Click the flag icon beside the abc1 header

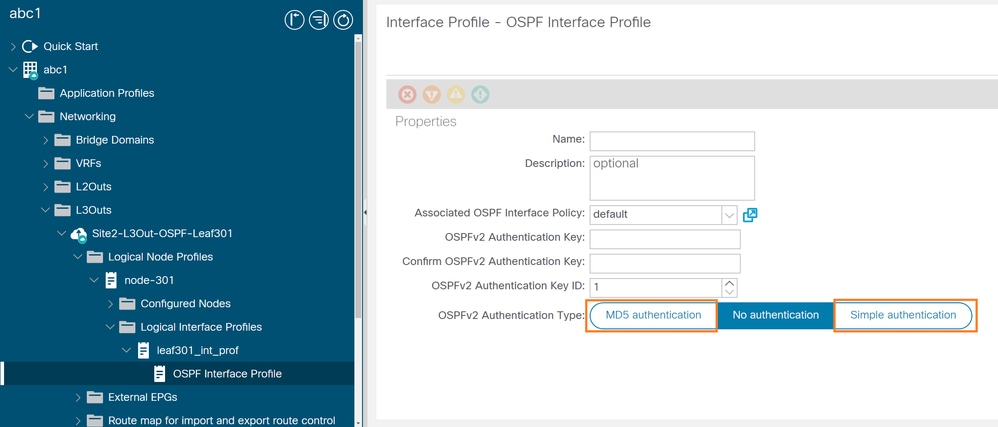point(294,20)
